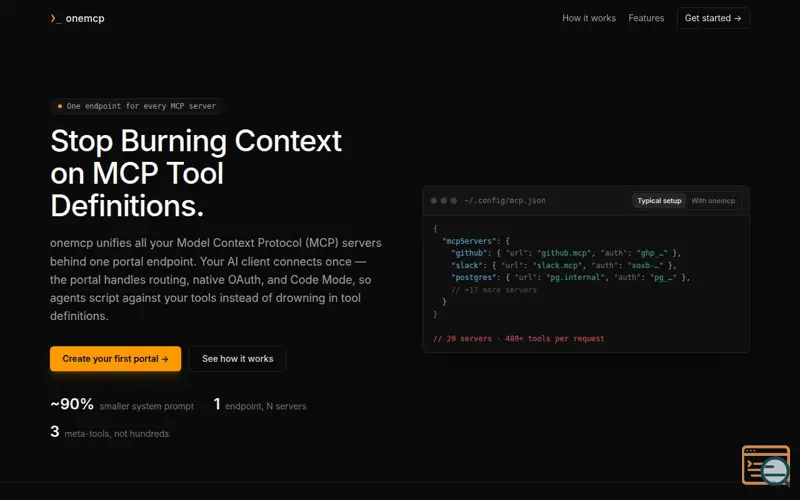Click the Stop Burning Context headline
Viewport: 800px width, 500px height.
pyautogui.click(x=196, y=173)
